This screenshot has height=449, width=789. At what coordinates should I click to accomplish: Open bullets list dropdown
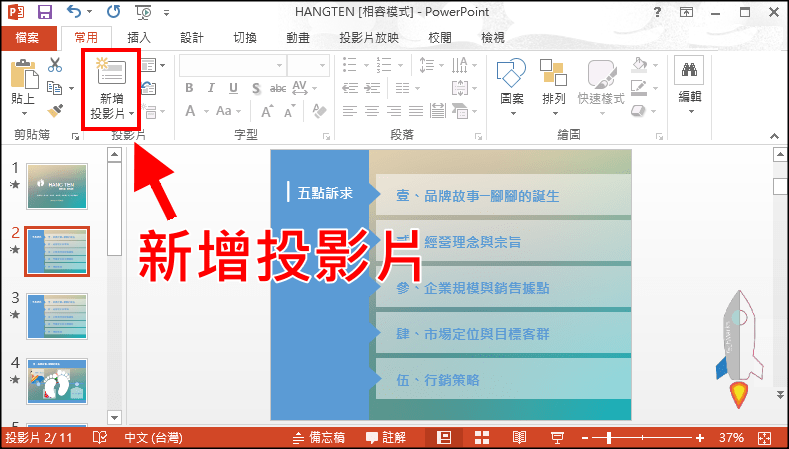pos(365,65)
